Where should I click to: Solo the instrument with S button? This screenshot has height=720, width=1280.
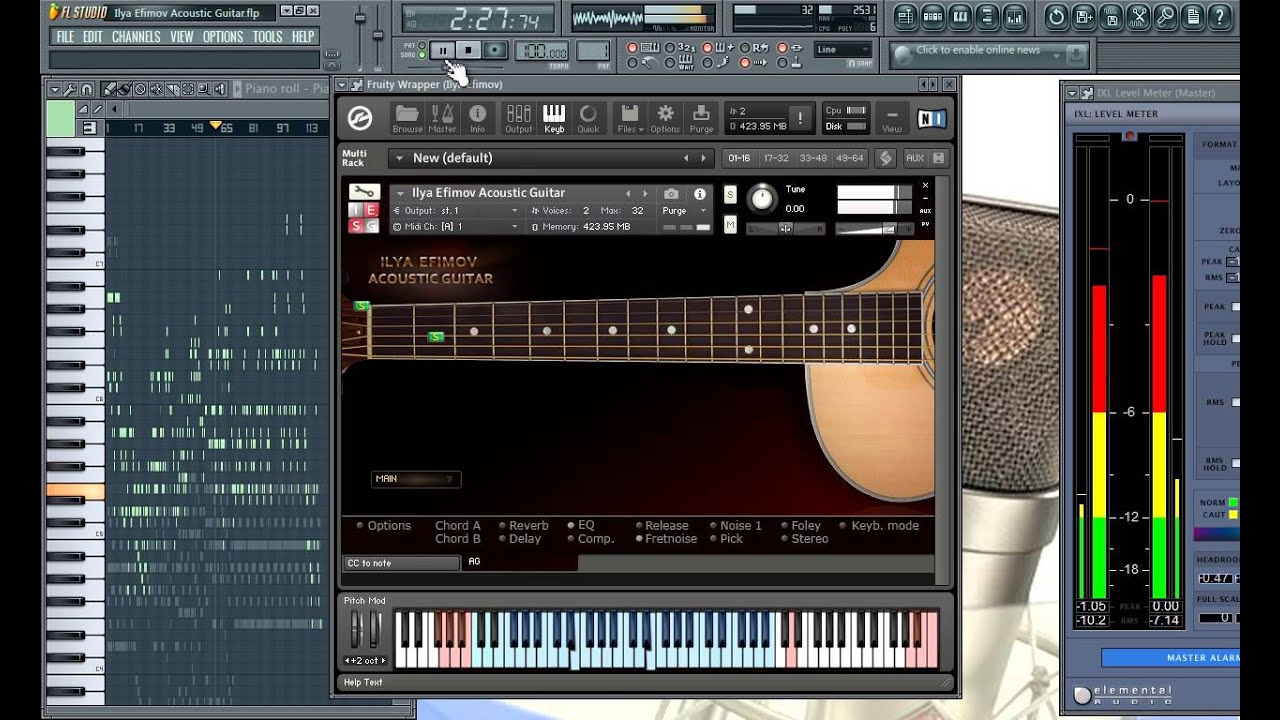[x=730, y=194]
